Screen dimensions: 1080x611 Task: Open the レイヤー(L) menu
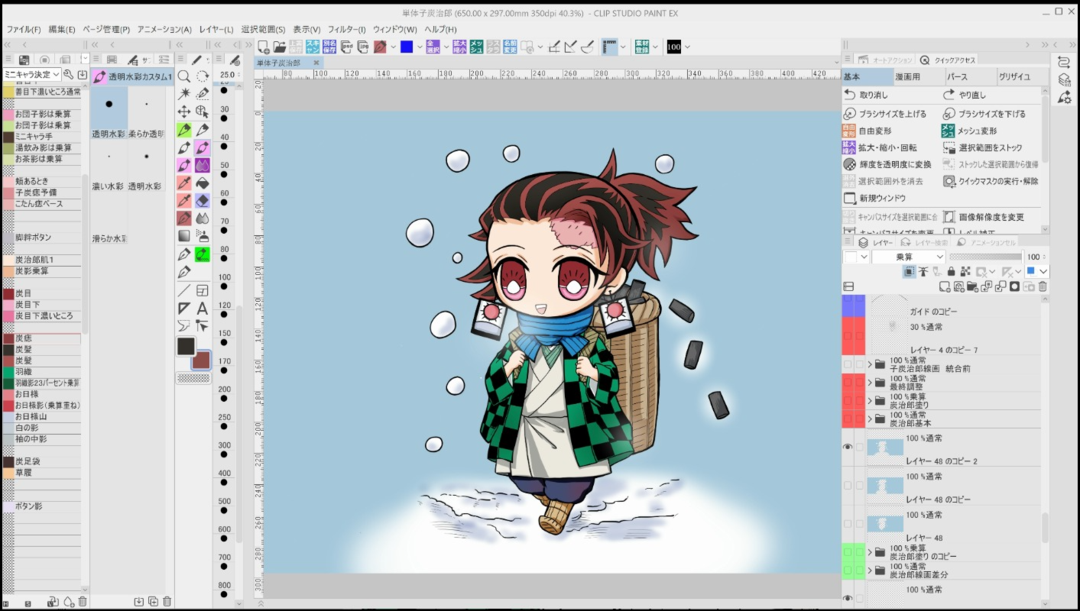[216, 30]
